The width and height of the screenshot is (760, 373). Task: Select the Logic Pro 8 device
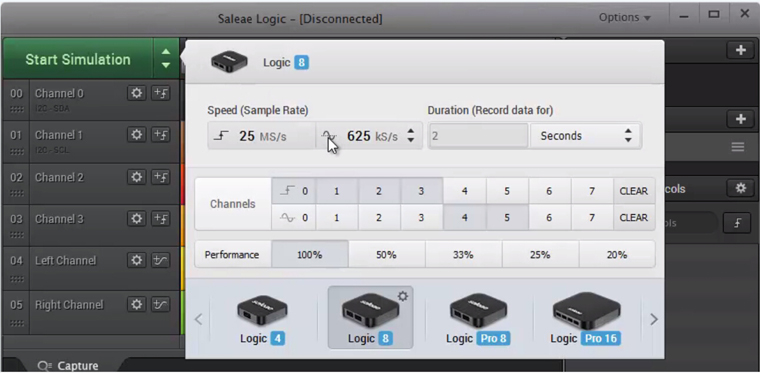pos(478,318)
